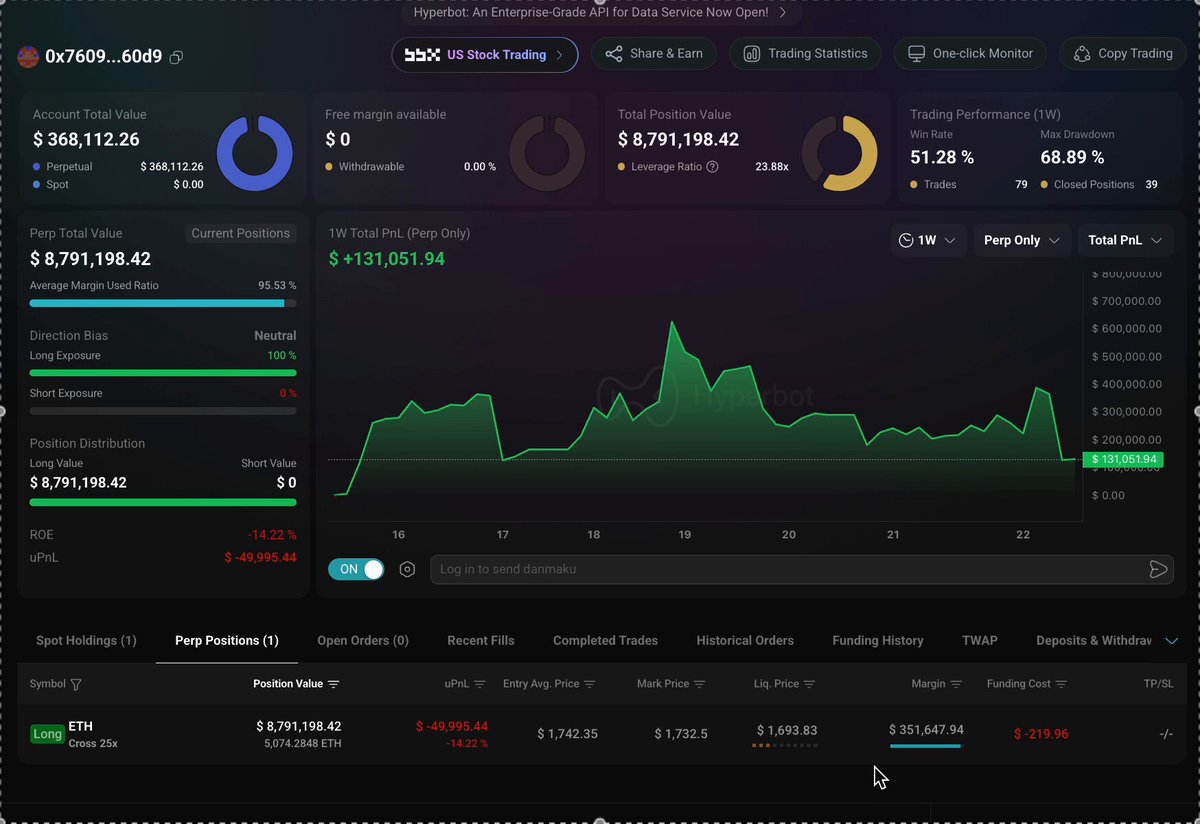The width and height of the screenshot is (1200, 824).
Task: Start Copy Trading
Action: click(1123, 54)
